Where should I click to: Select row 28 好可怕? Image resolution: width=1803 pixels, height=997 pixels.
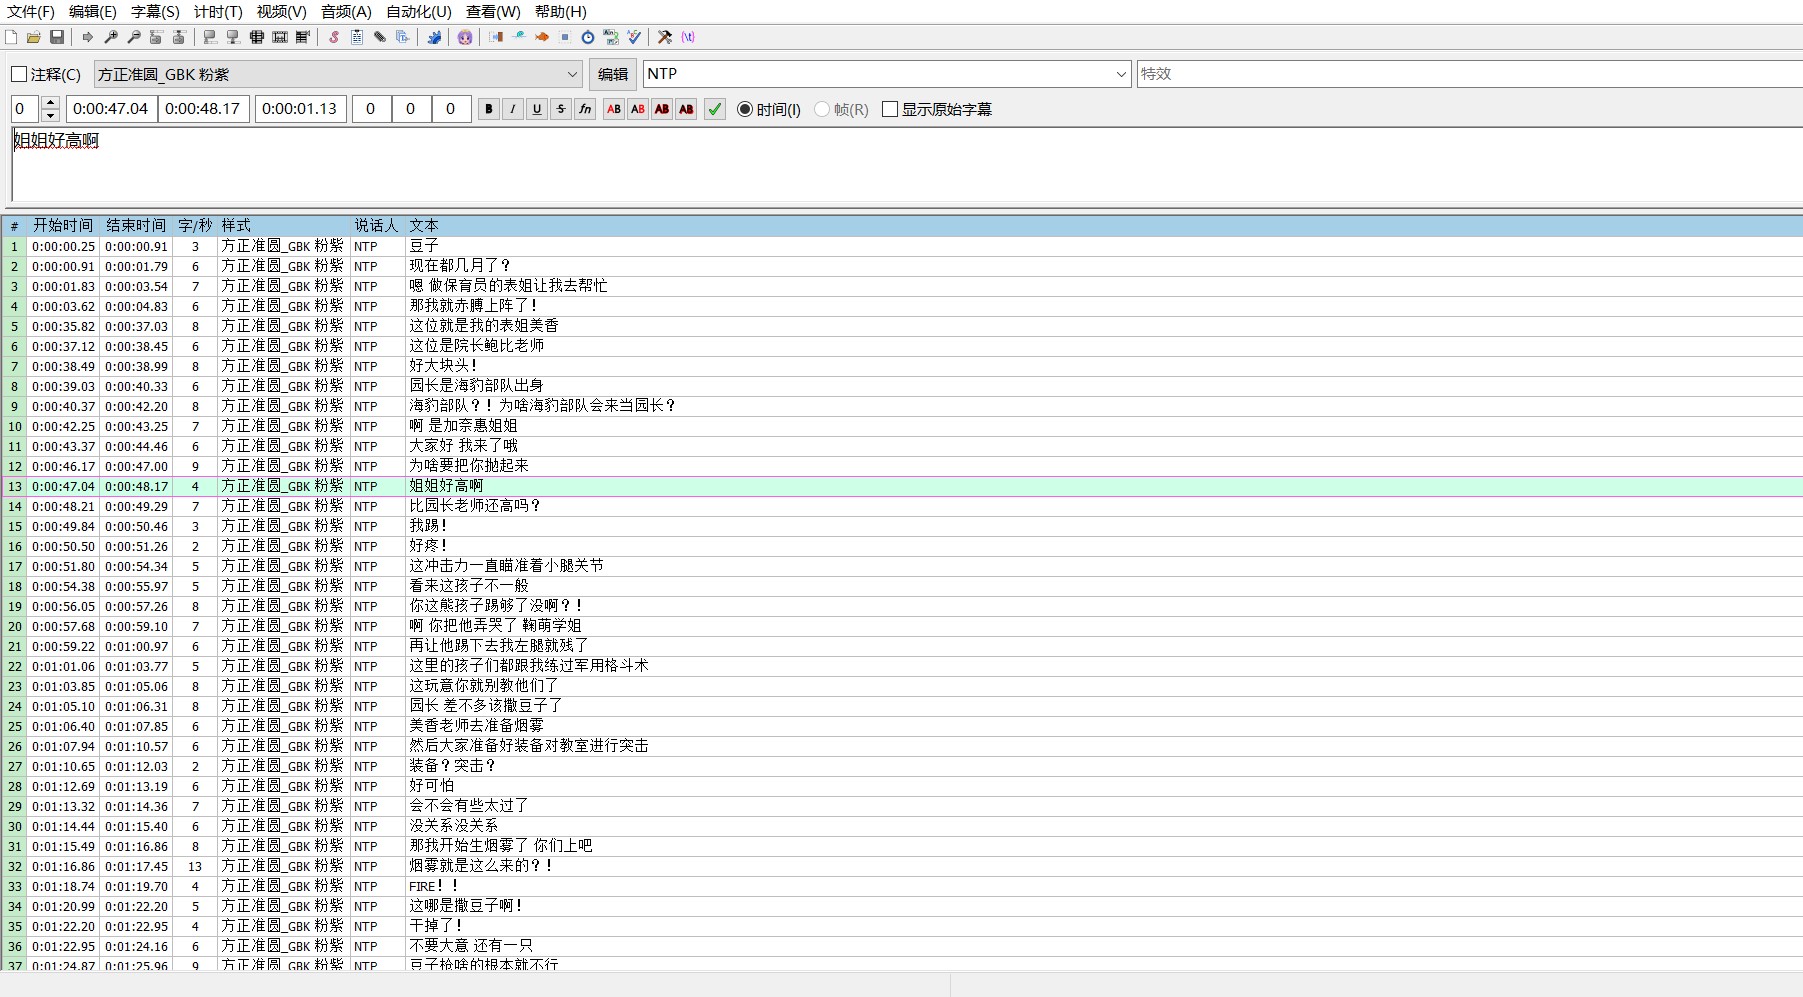902,786
